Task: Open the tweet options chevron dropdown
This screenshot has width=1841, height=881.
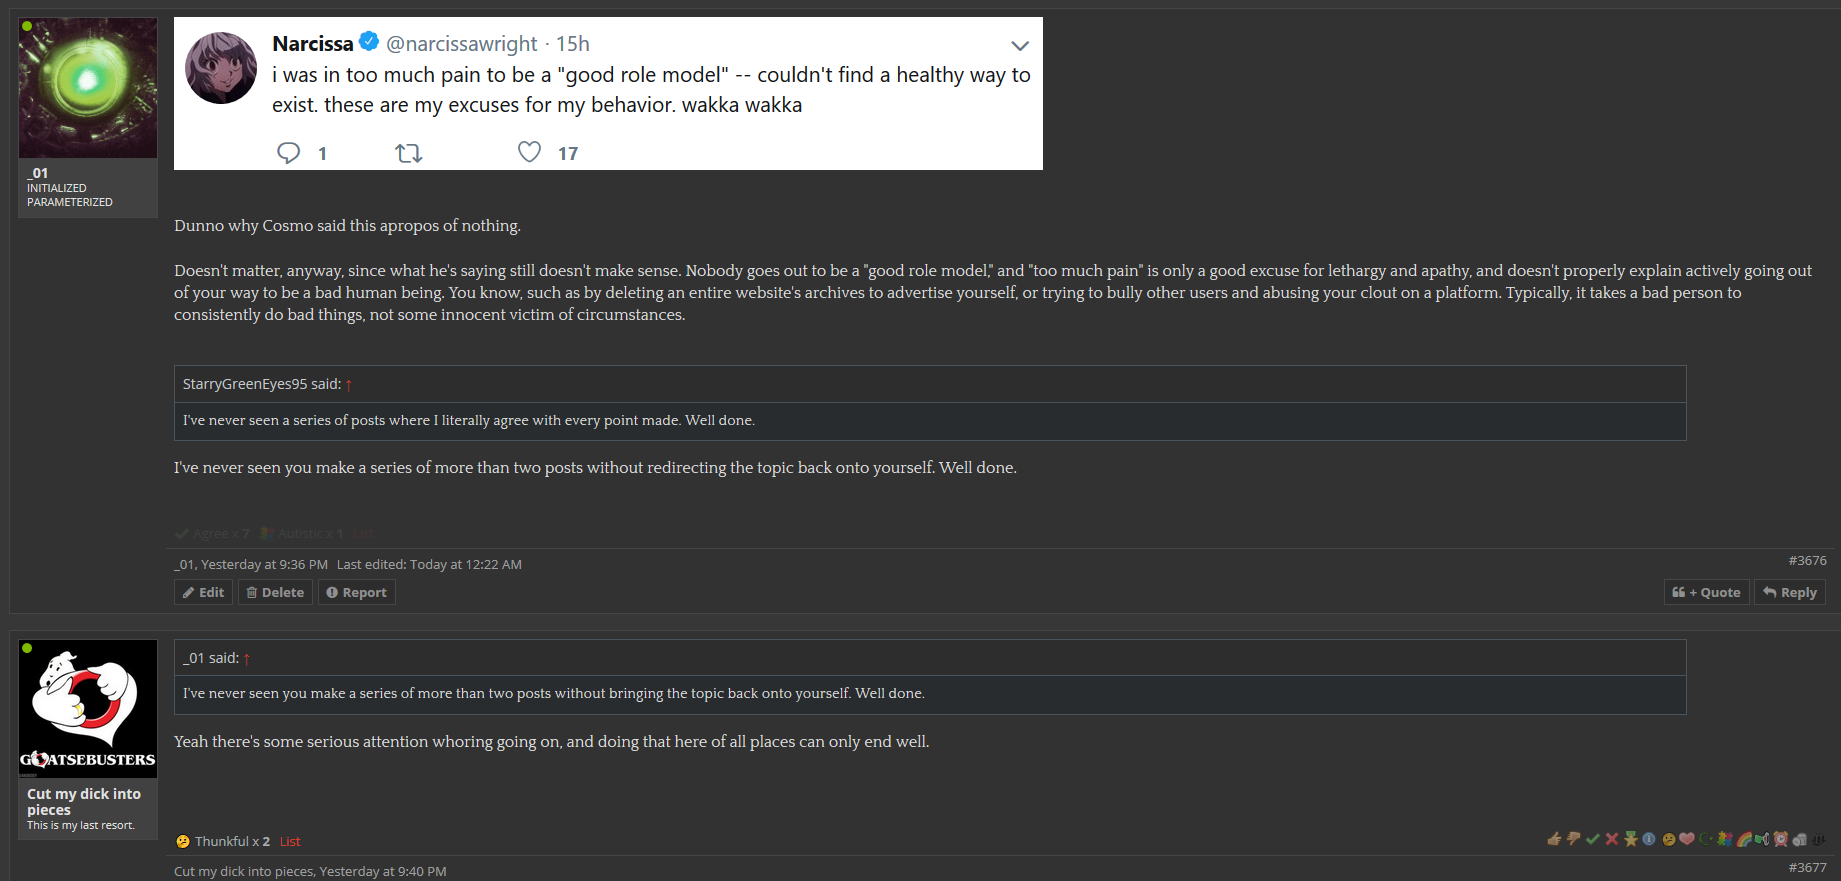Action: tap(1020, 46)
